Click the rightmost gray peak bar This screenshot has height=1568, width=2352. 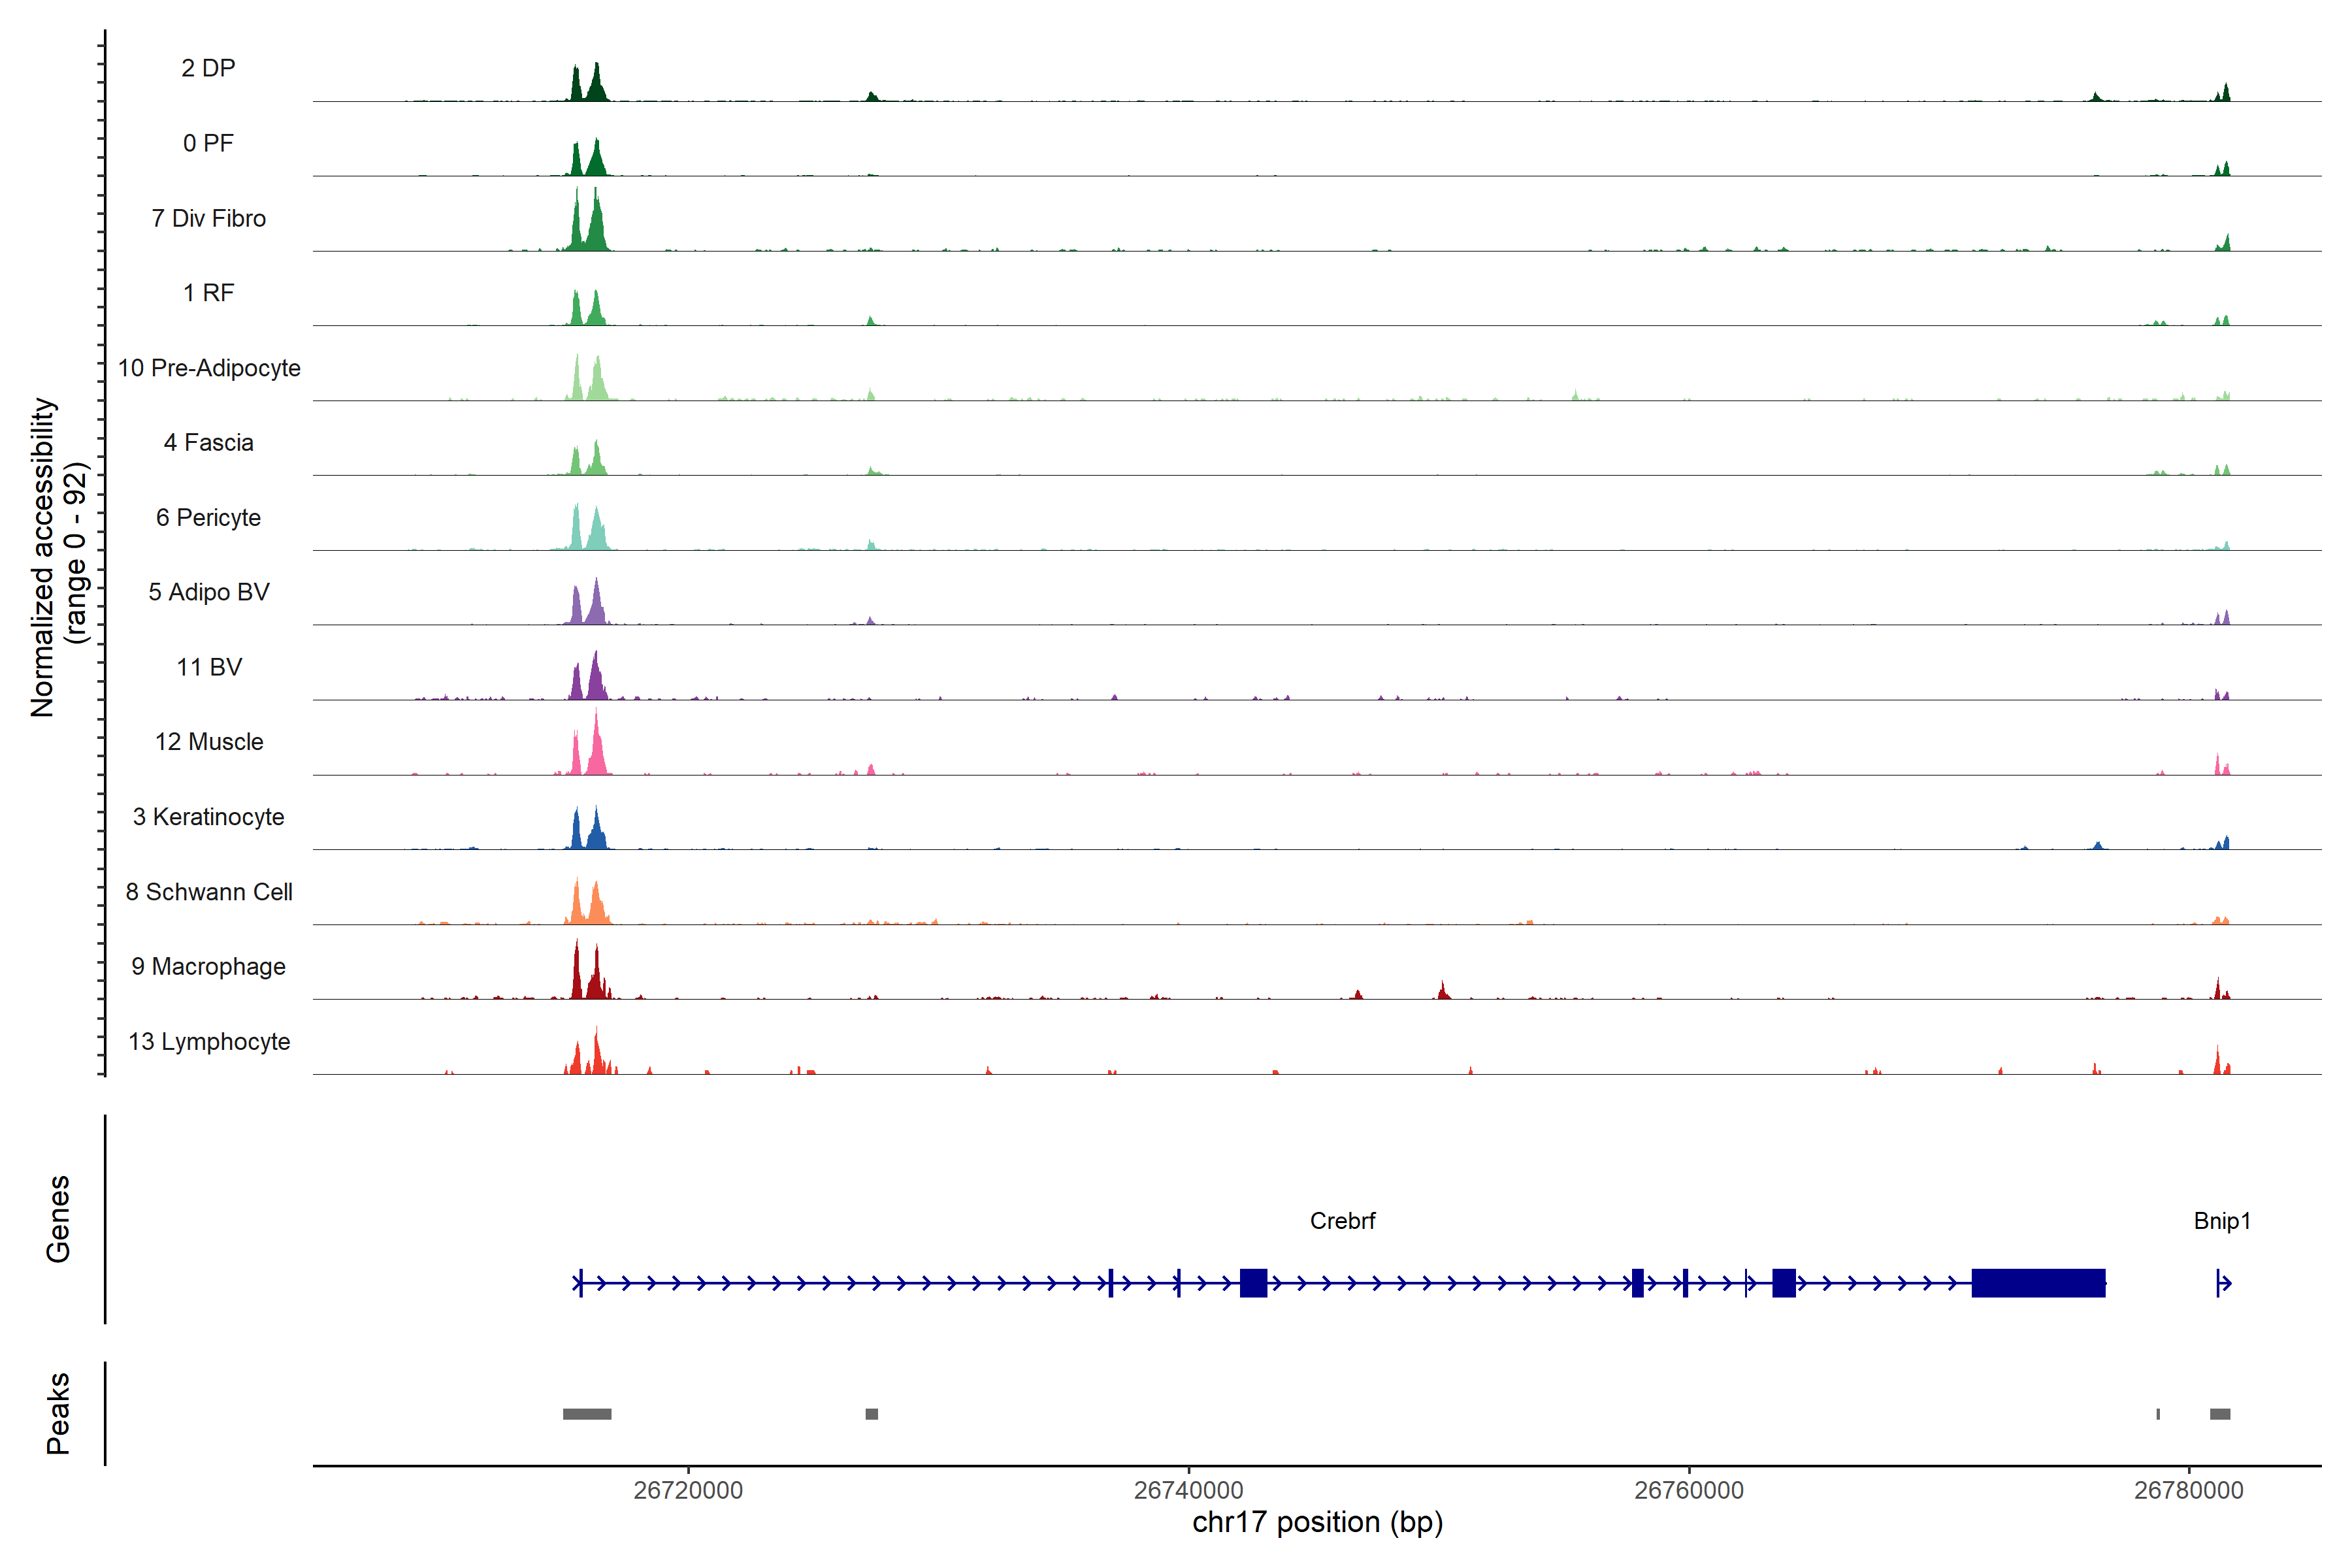pyautogui.click(x=2219, y=1413)
